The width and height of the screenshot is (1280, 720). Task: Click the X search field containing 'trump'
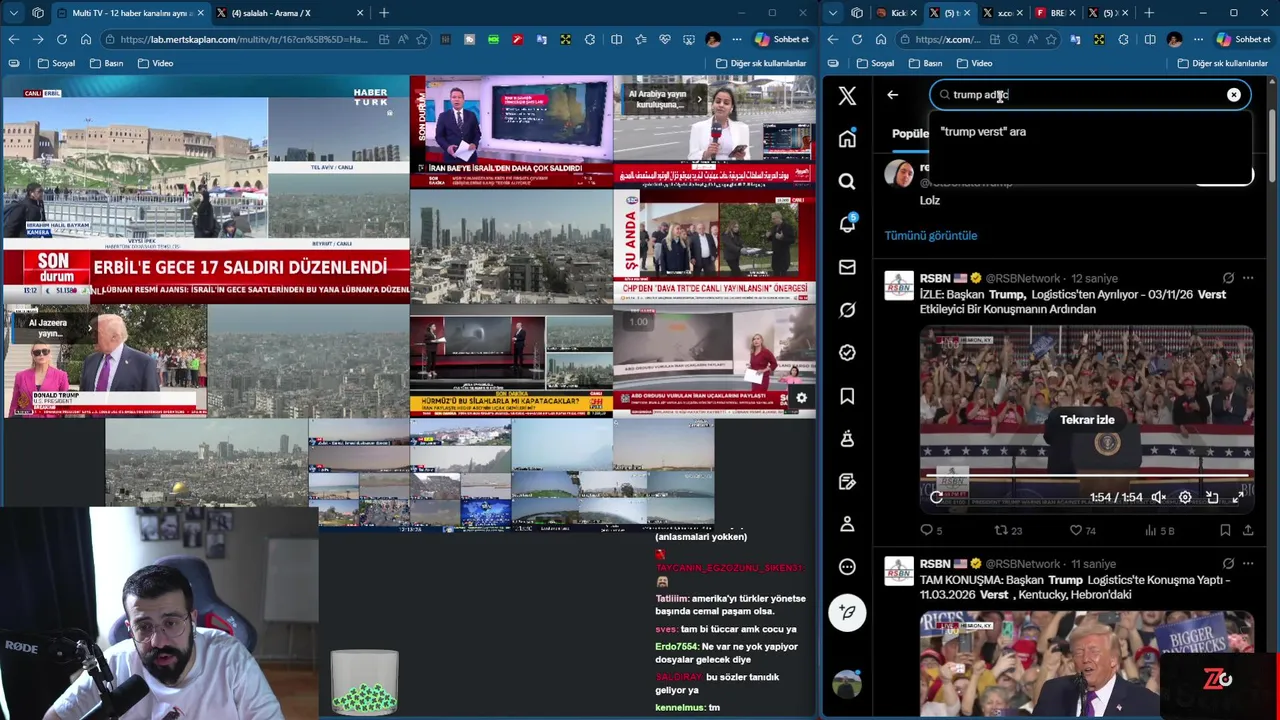coord(1090,95)
